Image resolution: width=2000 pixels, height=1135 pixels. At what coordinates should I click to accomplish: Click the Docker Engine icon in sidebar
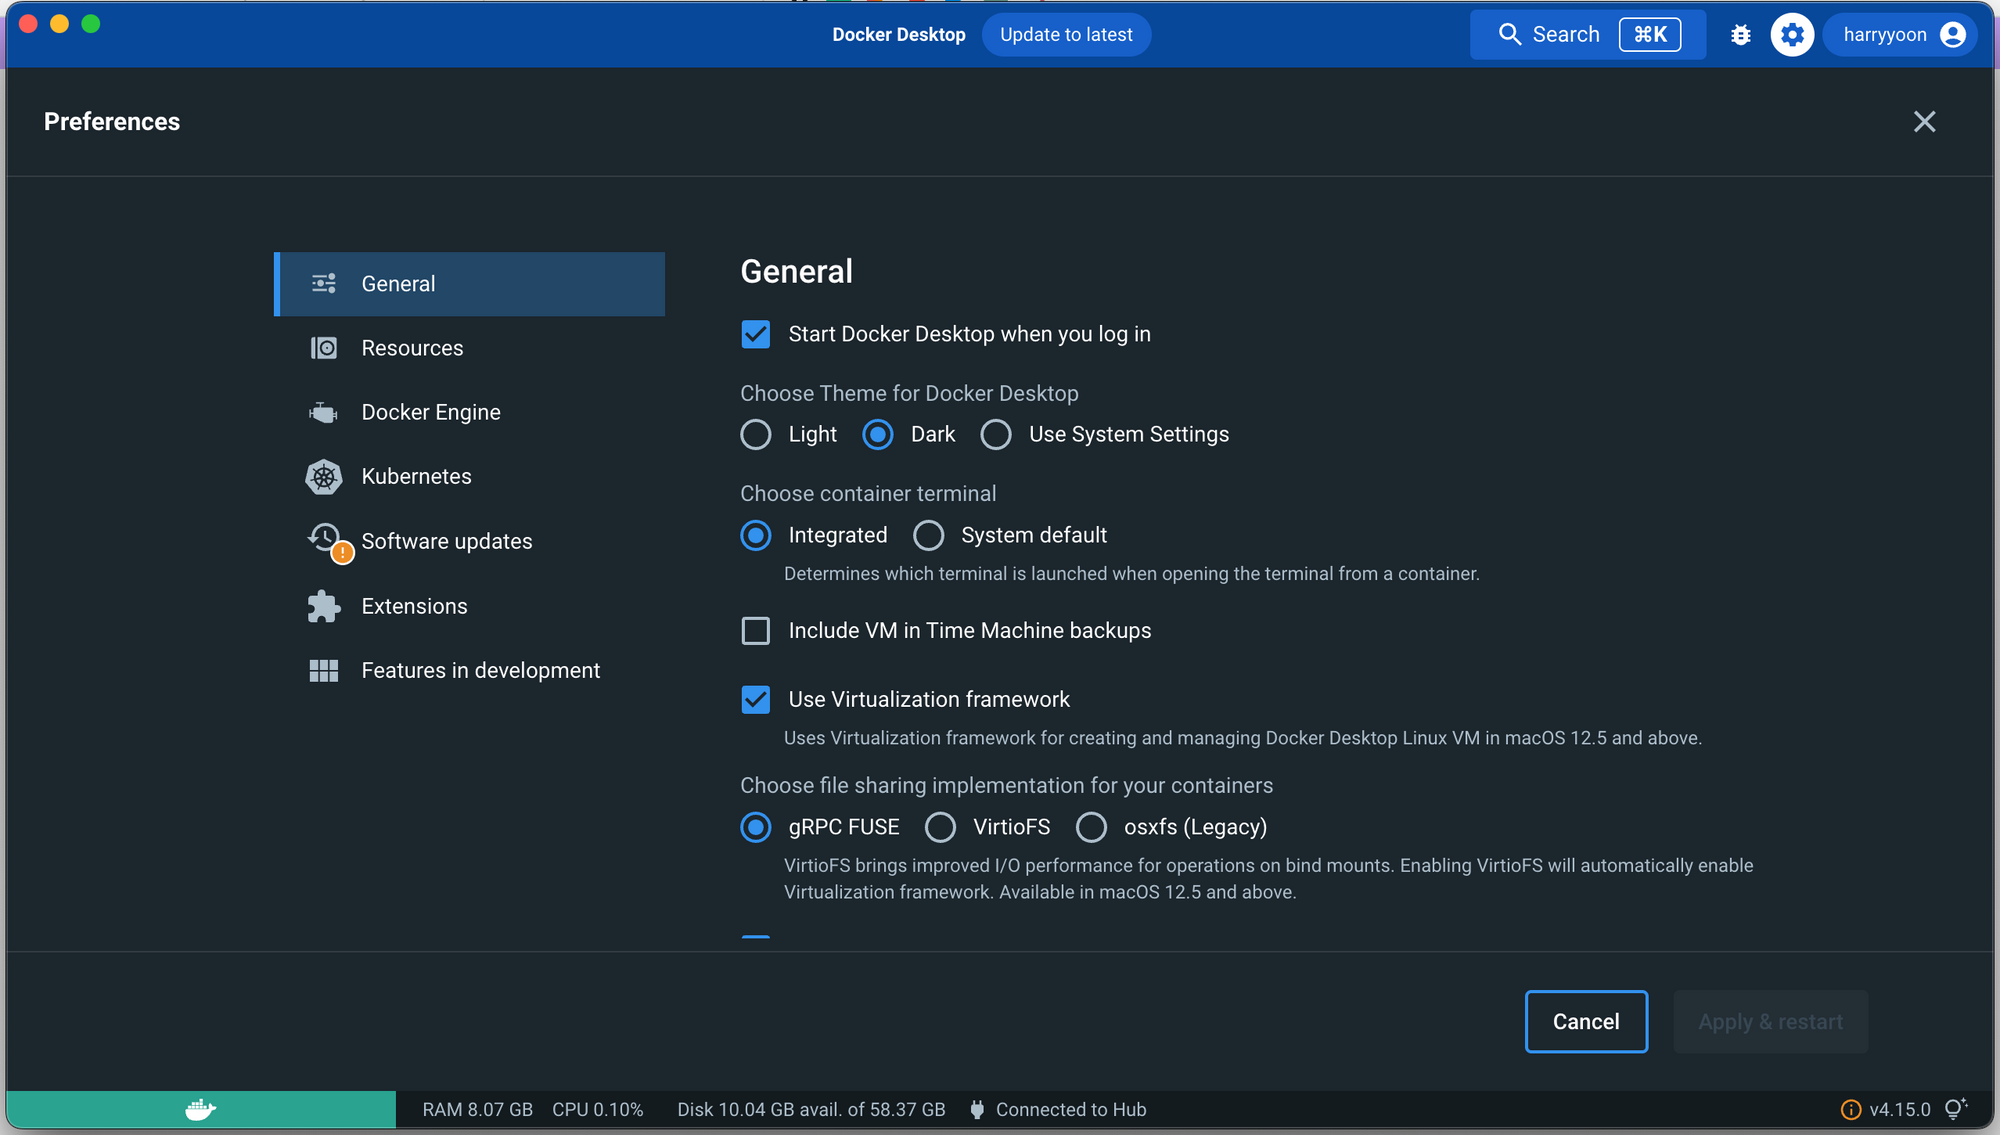(x=323, y=412)
